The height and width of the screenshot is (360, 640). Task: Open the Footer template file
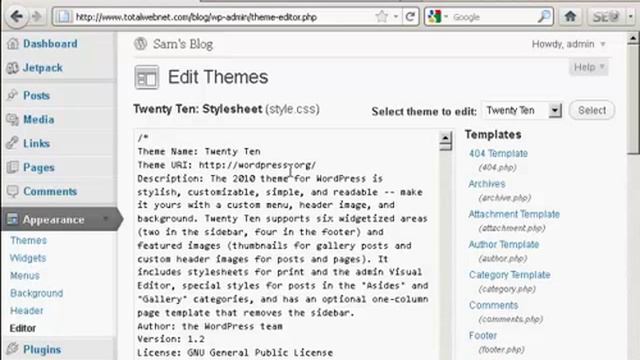click(x=483, y=336)
